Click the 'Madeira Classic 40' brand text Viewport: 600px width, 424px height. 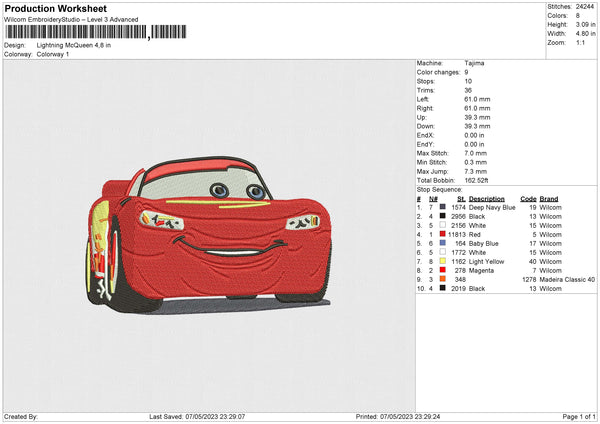567,279
